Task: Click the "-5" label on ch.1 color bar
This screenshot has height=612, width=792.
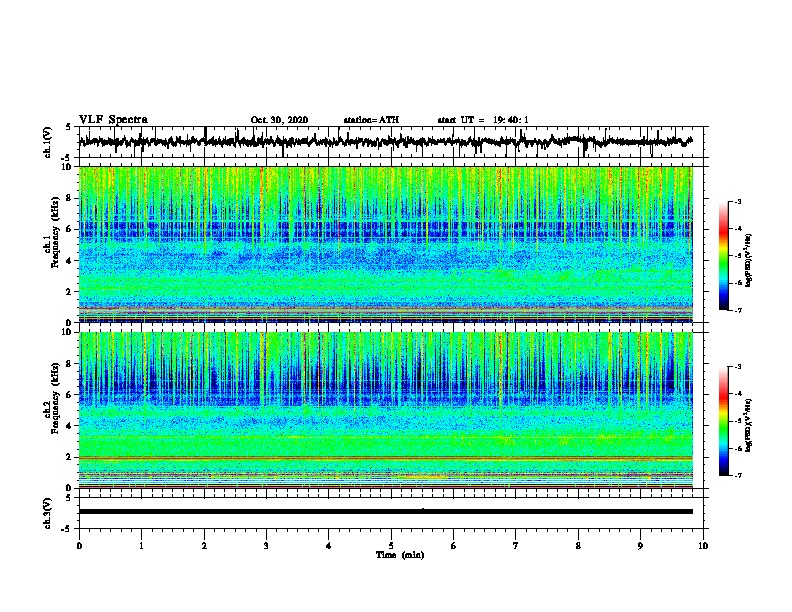Action: (x=738, y=256)
